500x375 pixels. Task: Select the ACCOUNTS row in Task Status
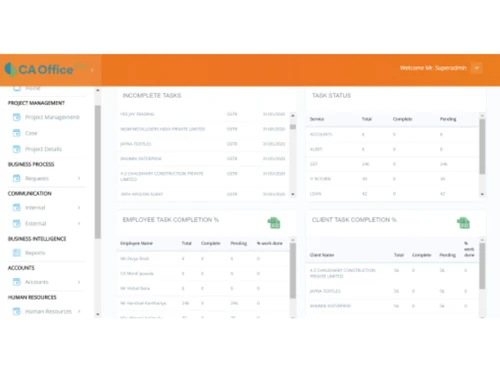tap(392, 134)
